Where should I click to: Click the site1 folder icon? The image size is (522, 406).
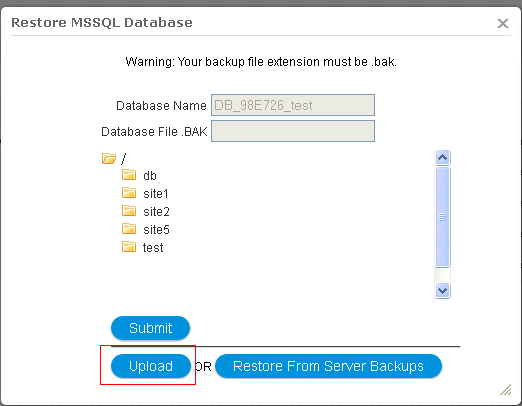click(129, 193)
